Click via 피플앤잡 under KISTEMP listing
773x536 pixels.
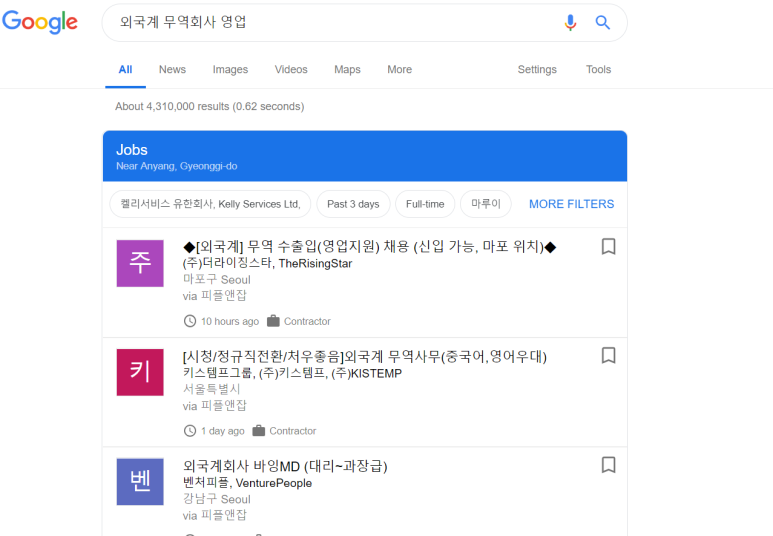(214, 406)
